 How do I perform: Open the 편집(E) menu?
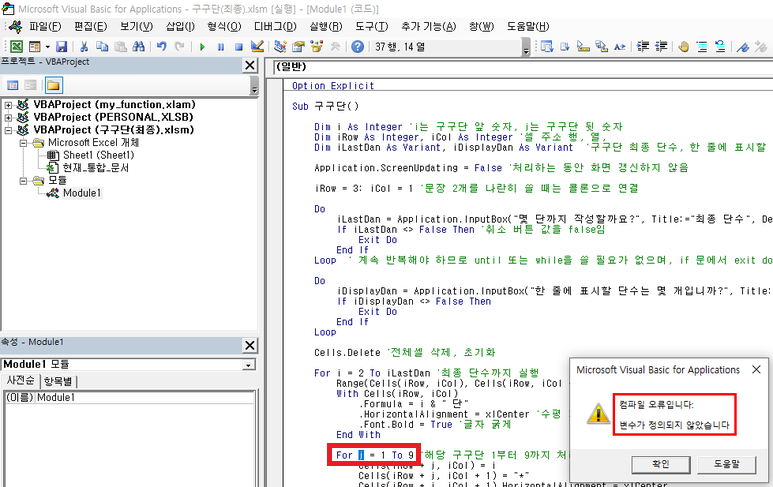(90, 27)
